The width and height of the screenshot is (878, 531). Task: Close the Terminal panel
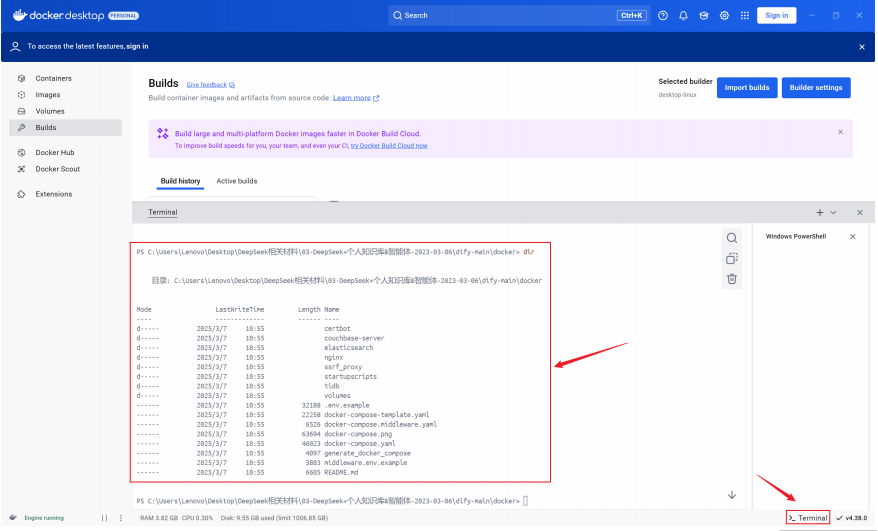pos(860,212)
